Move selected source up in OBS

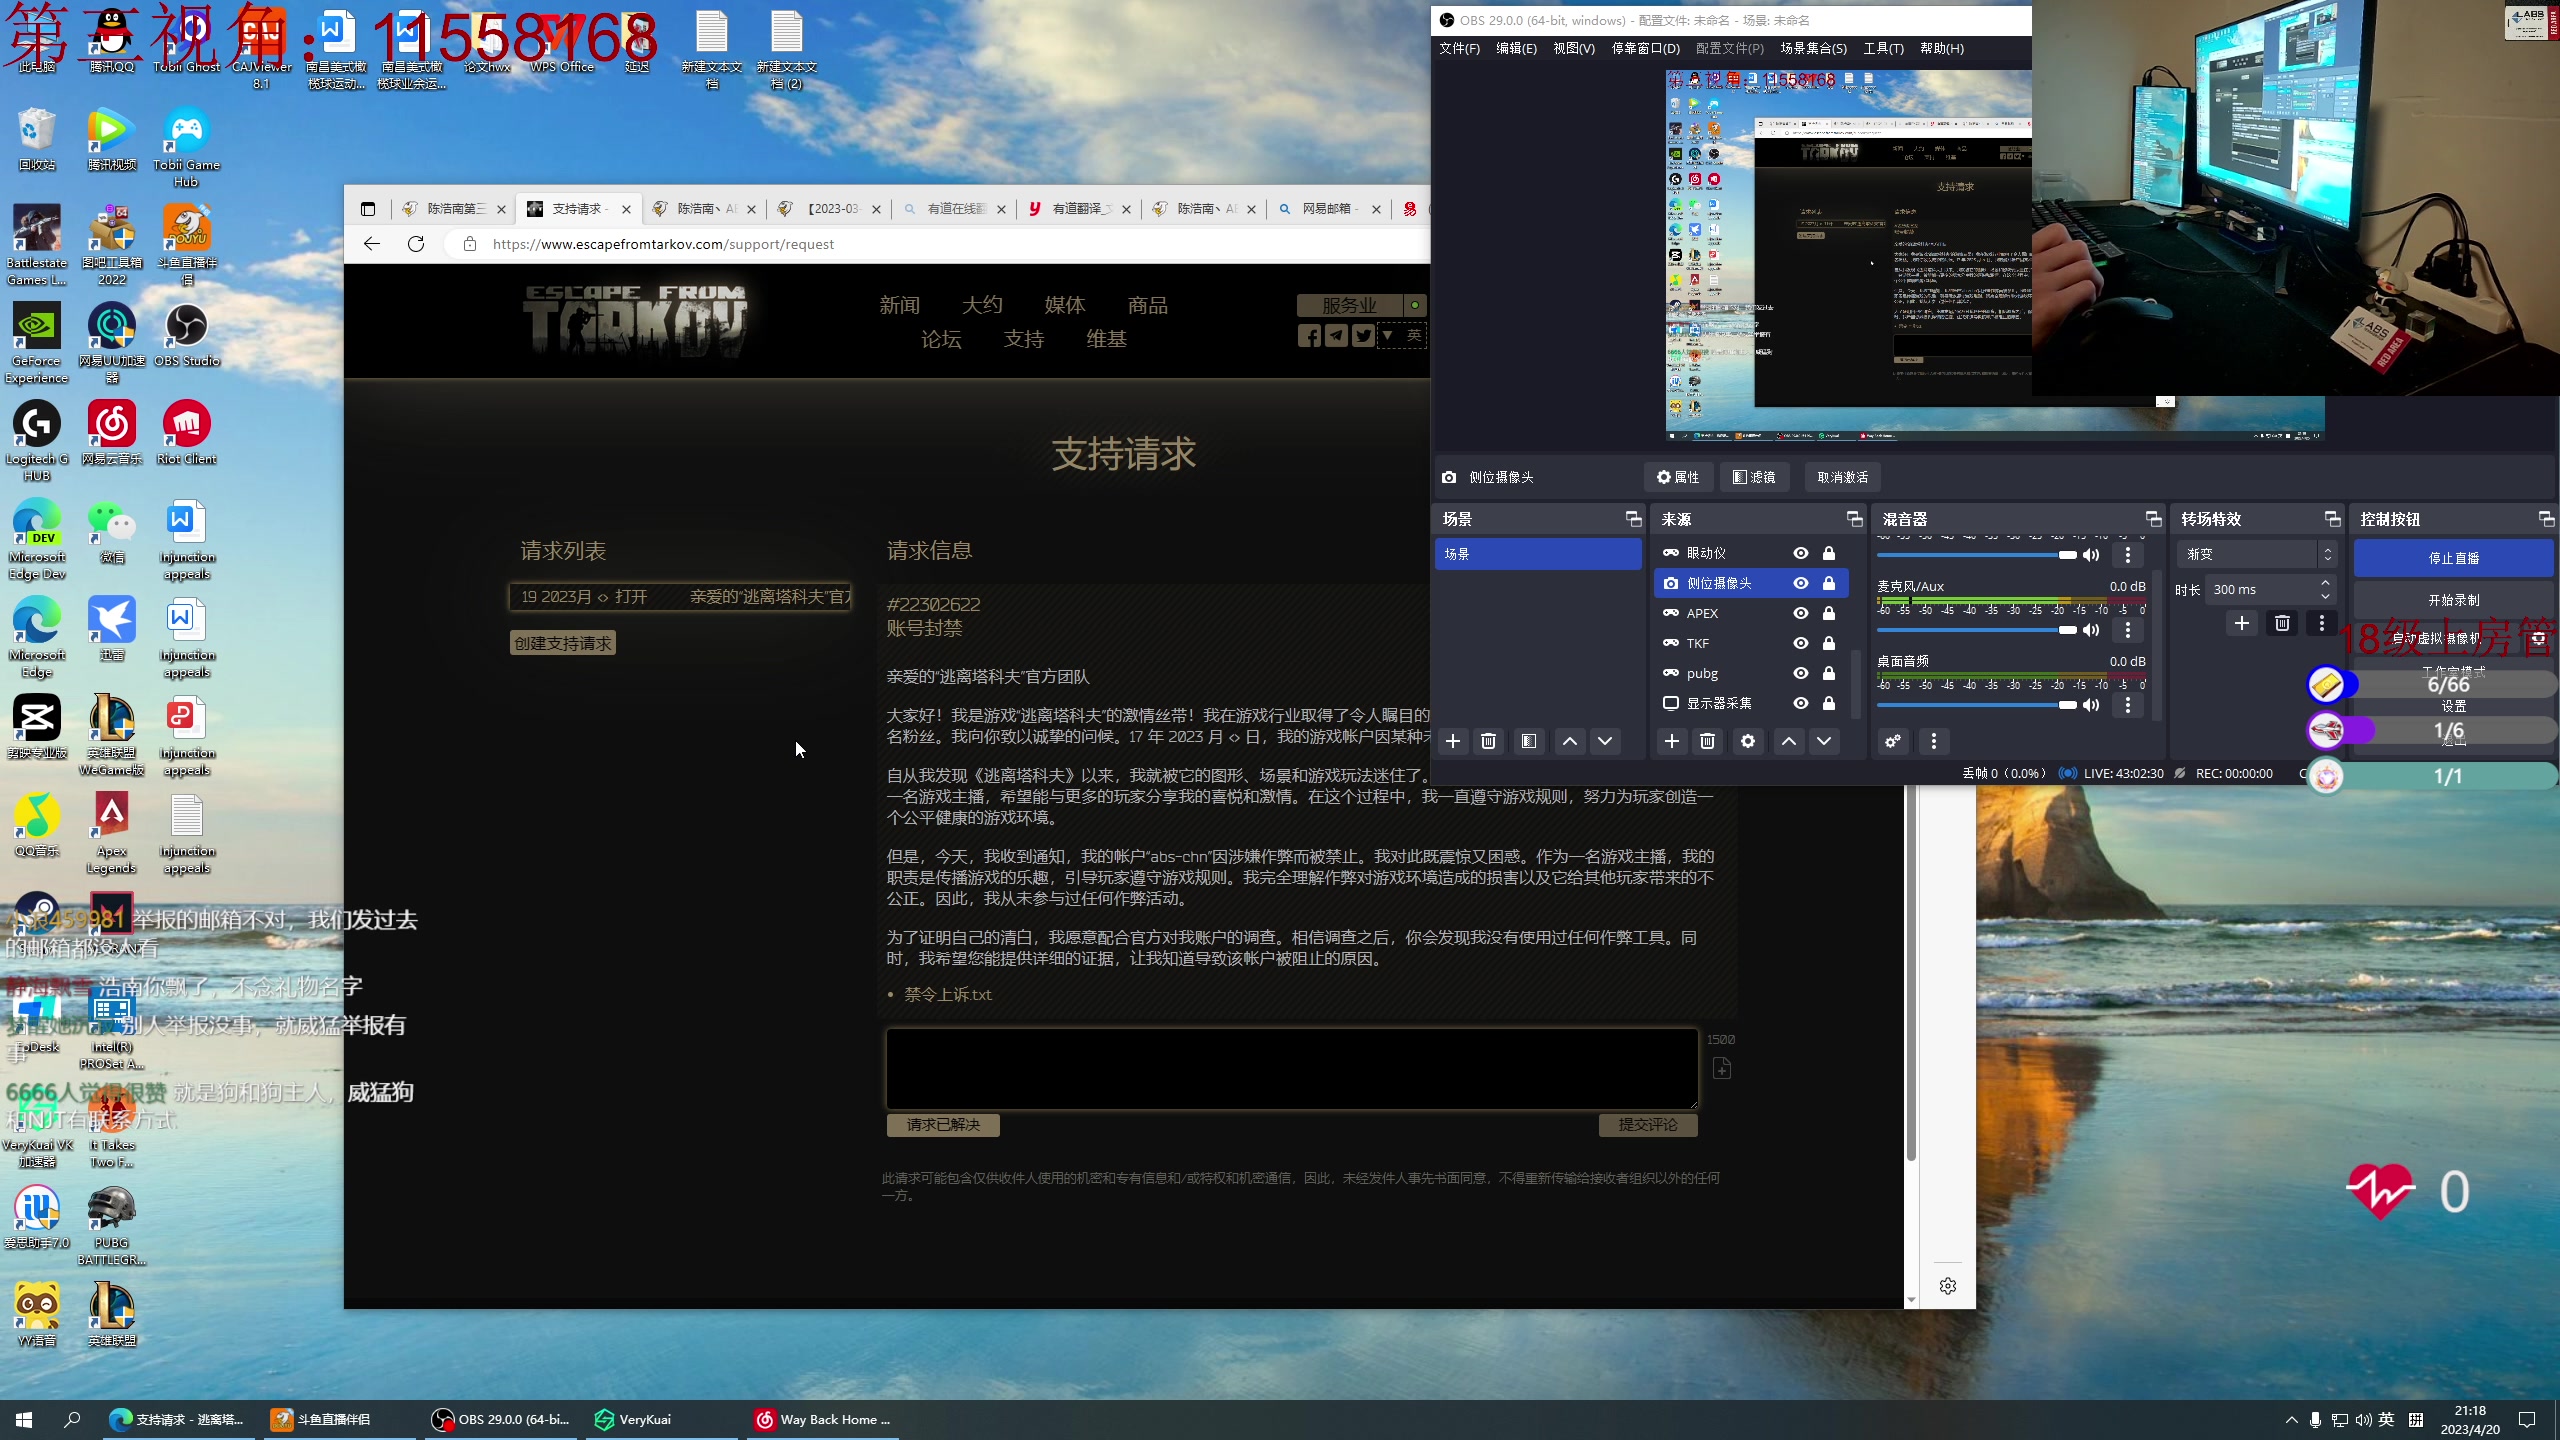pyautogui.click(x=1788, y=741)
